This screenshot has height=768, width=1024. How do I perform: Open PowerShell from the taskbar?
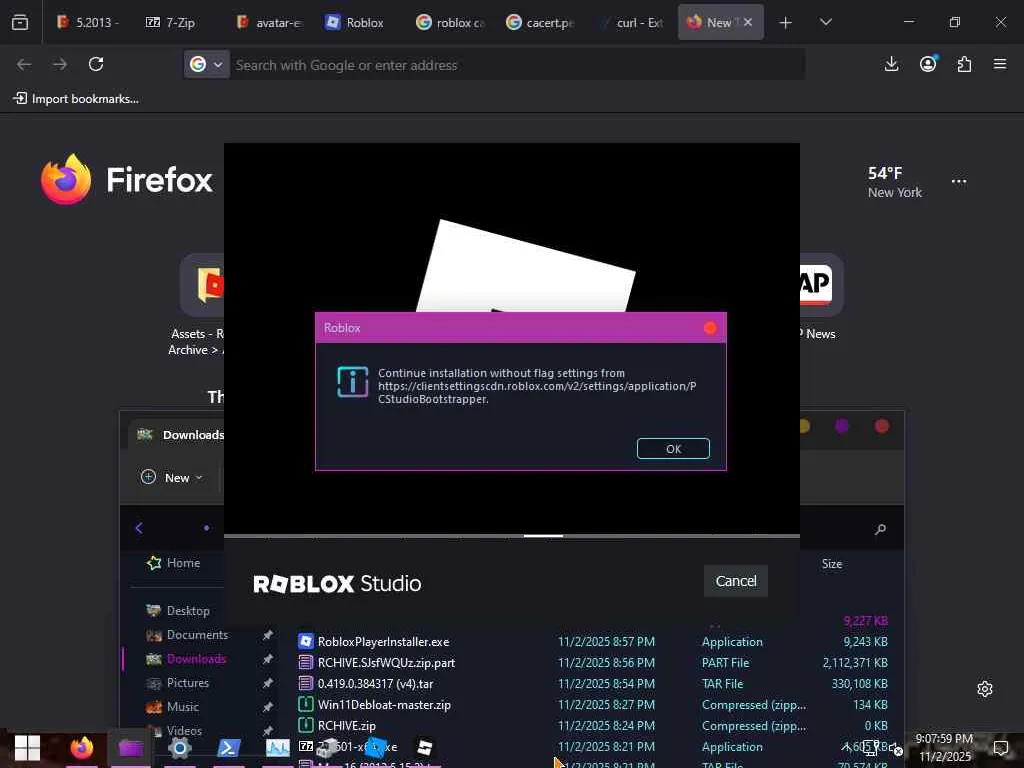coord(229,748)
